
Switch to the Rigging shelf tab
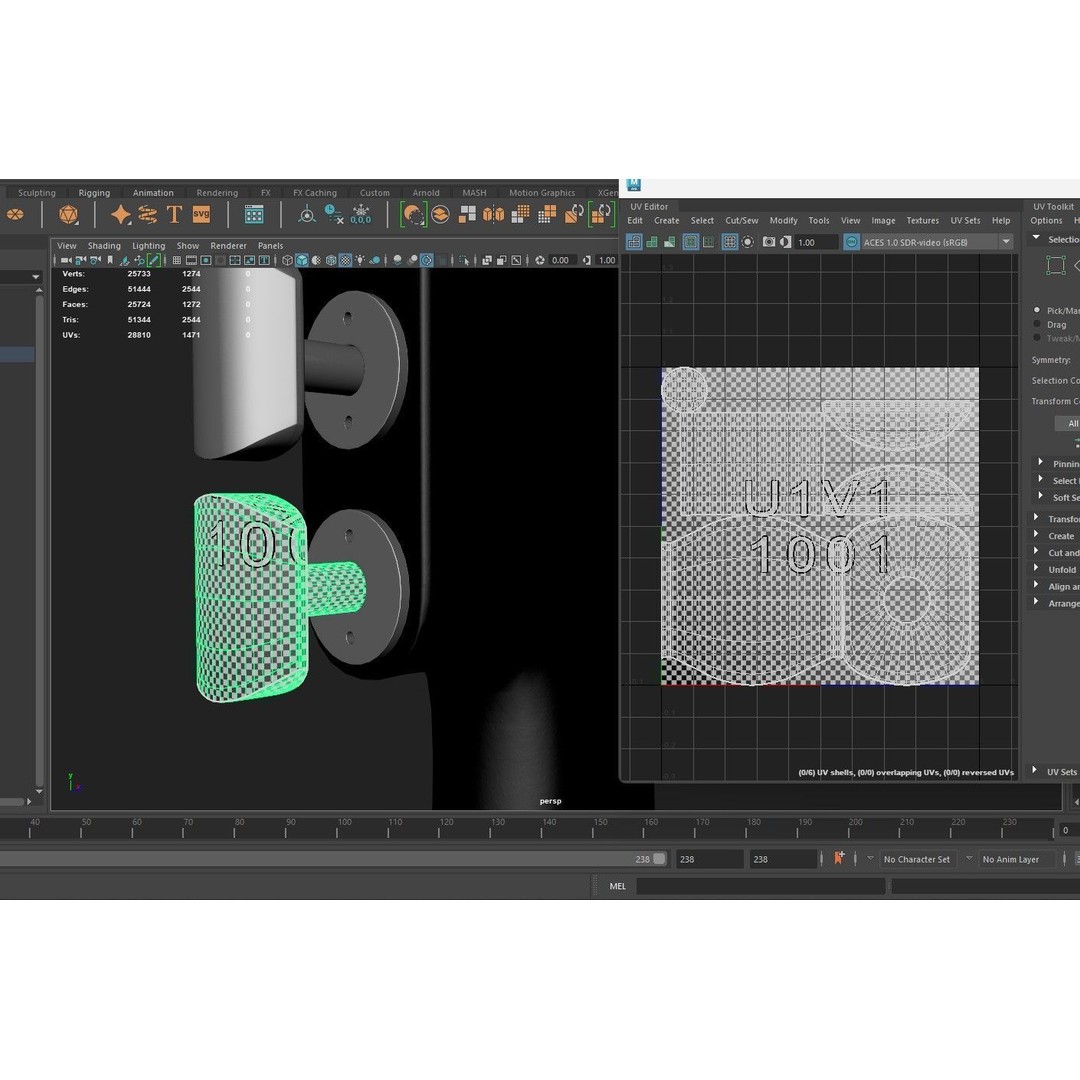[x=94, y=193]
